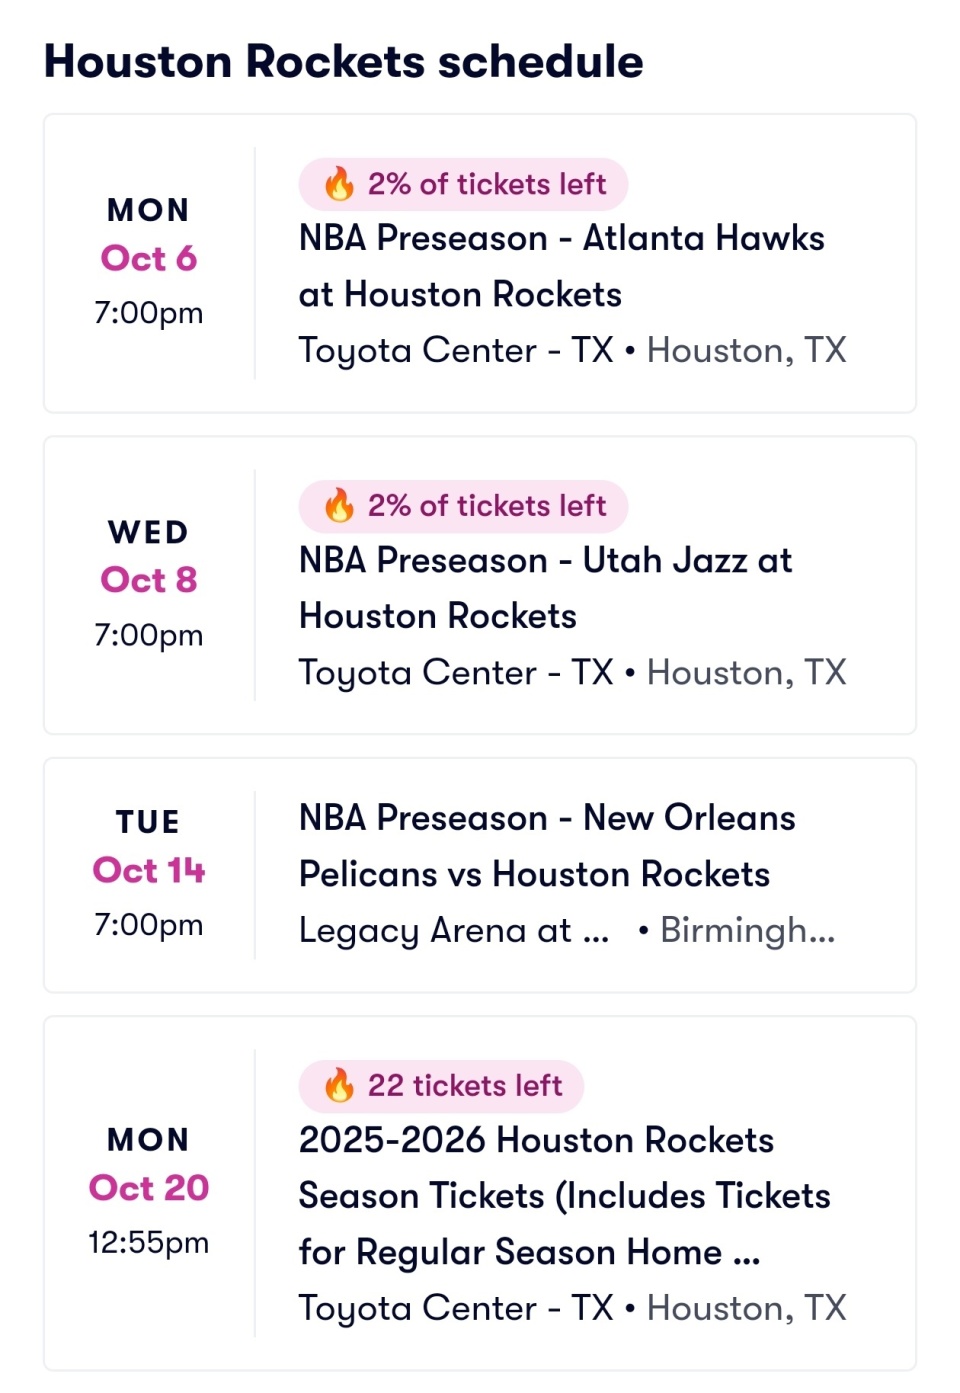Tap the 12:55pm time on Oct 20 card
Screen dimensions: 960x1393
[149, 1243]
